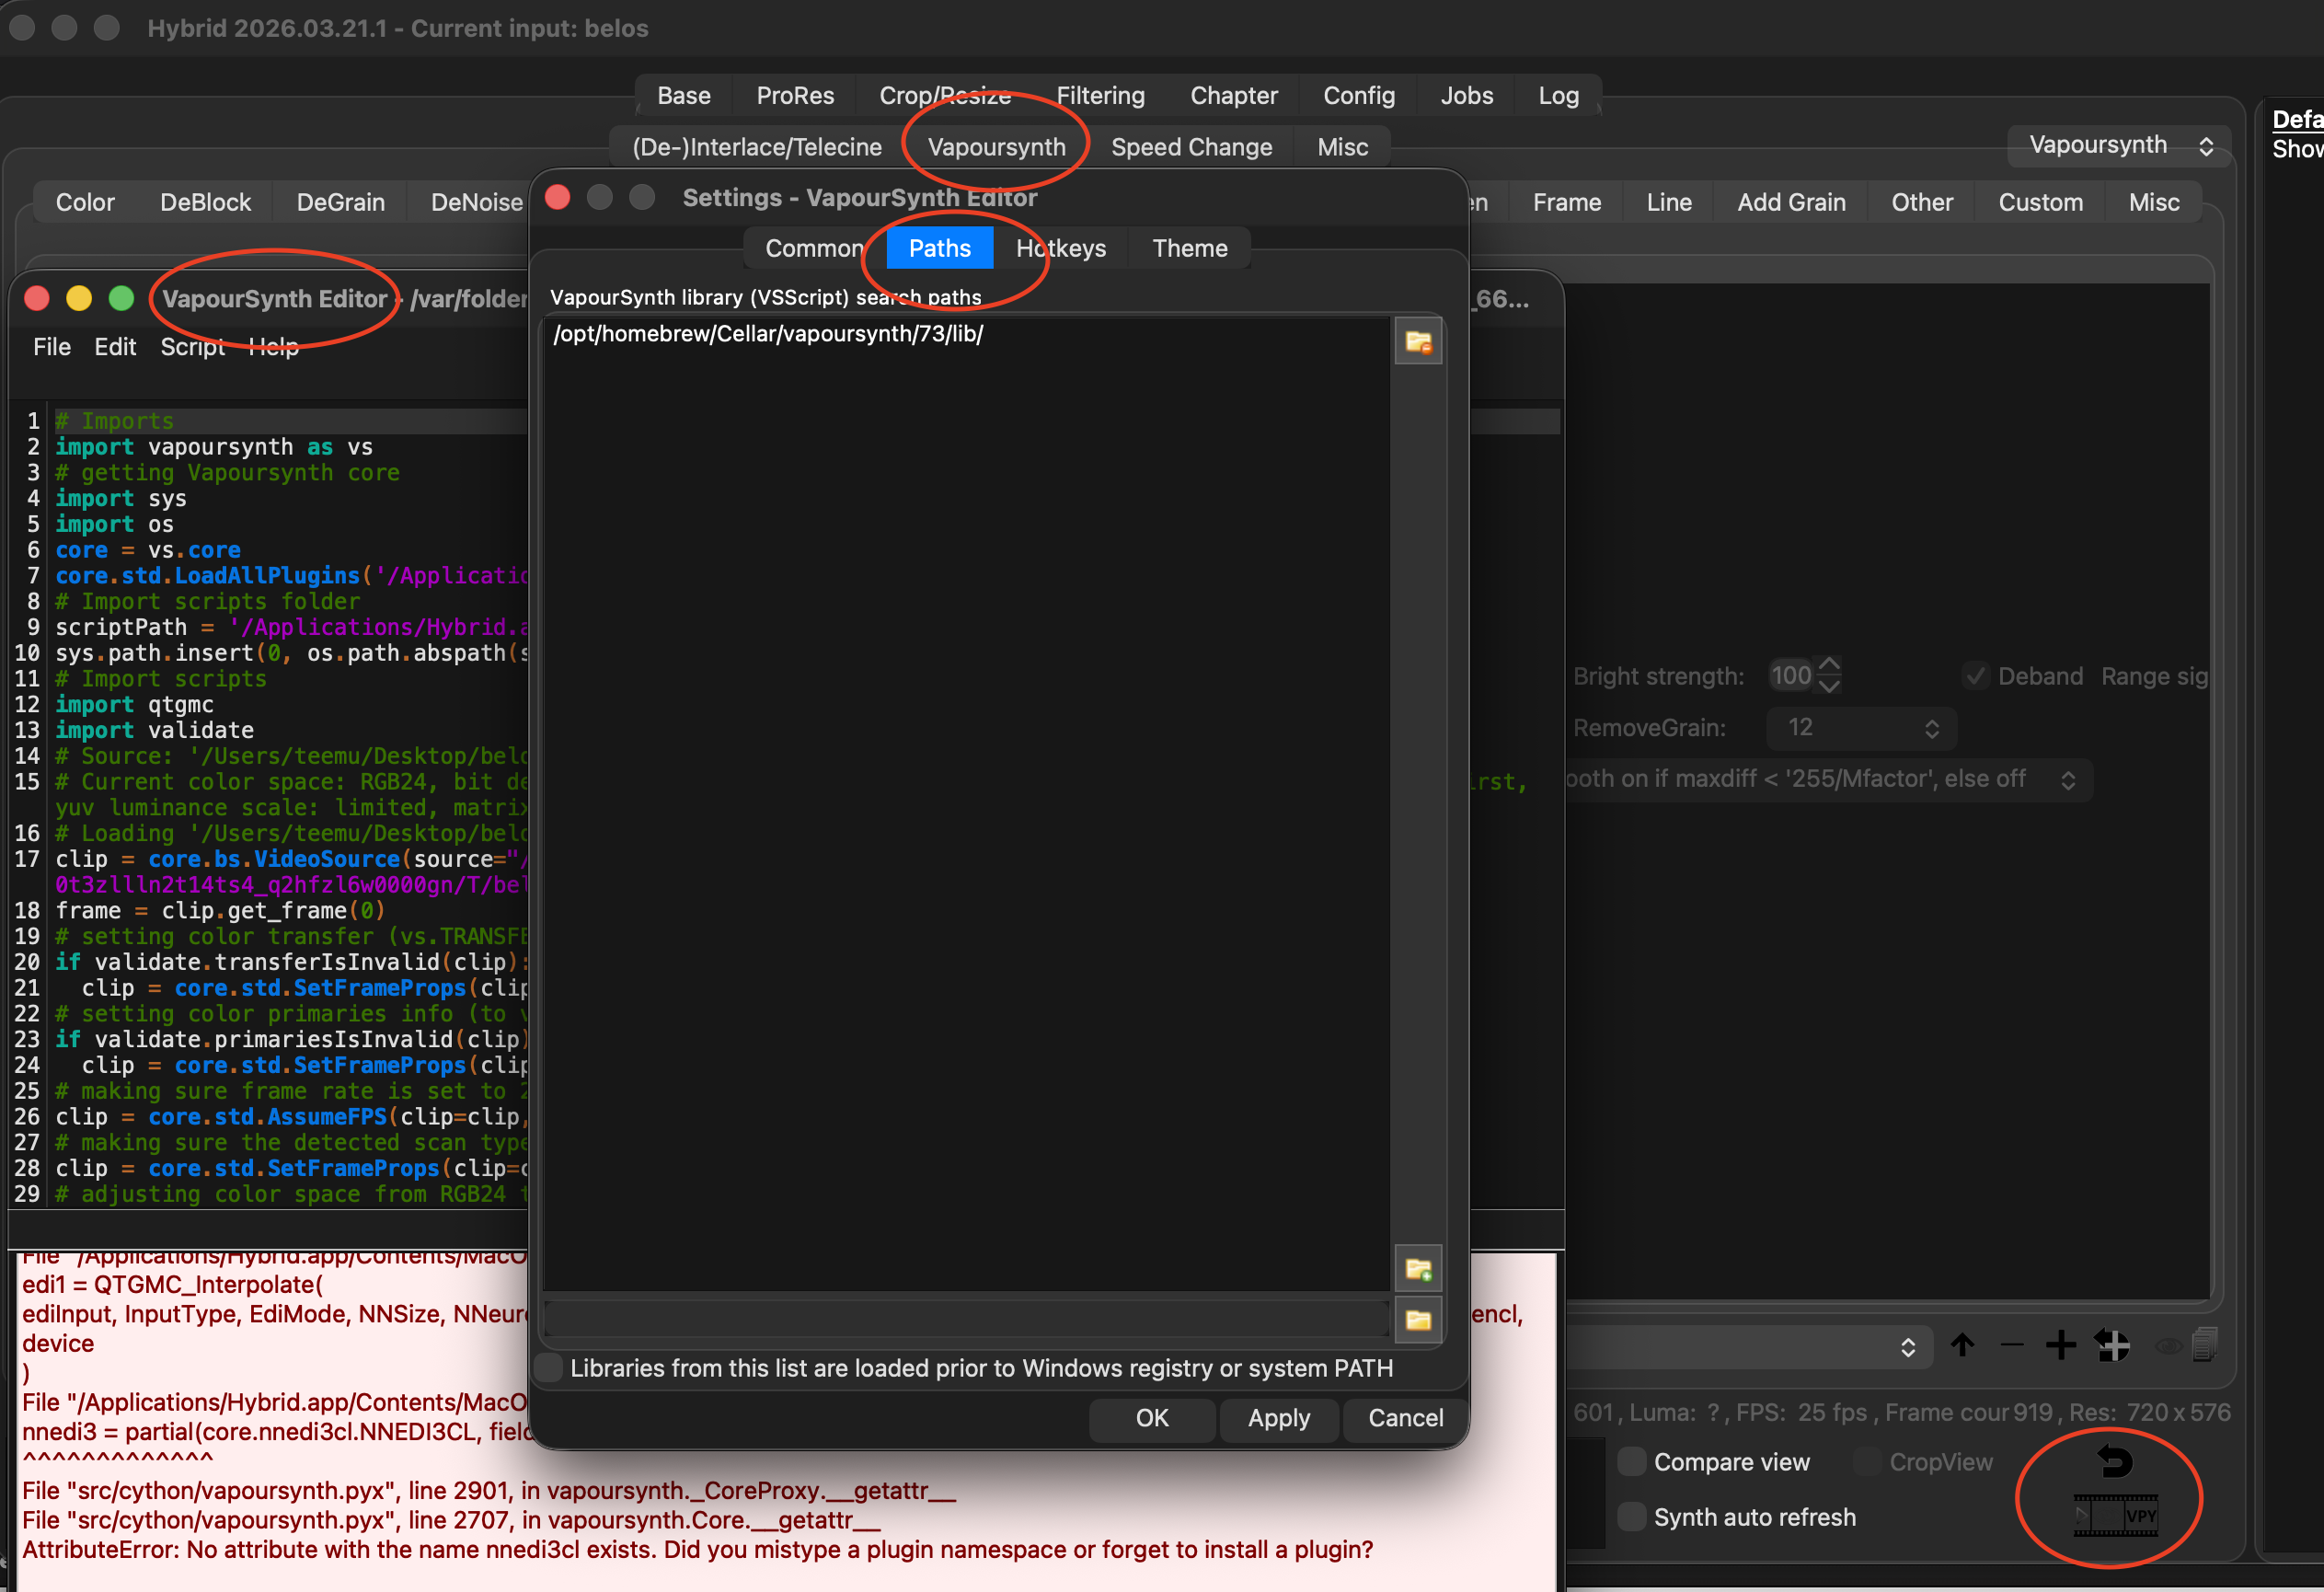Select the DeNoise filter tab

tap(476, 202)
